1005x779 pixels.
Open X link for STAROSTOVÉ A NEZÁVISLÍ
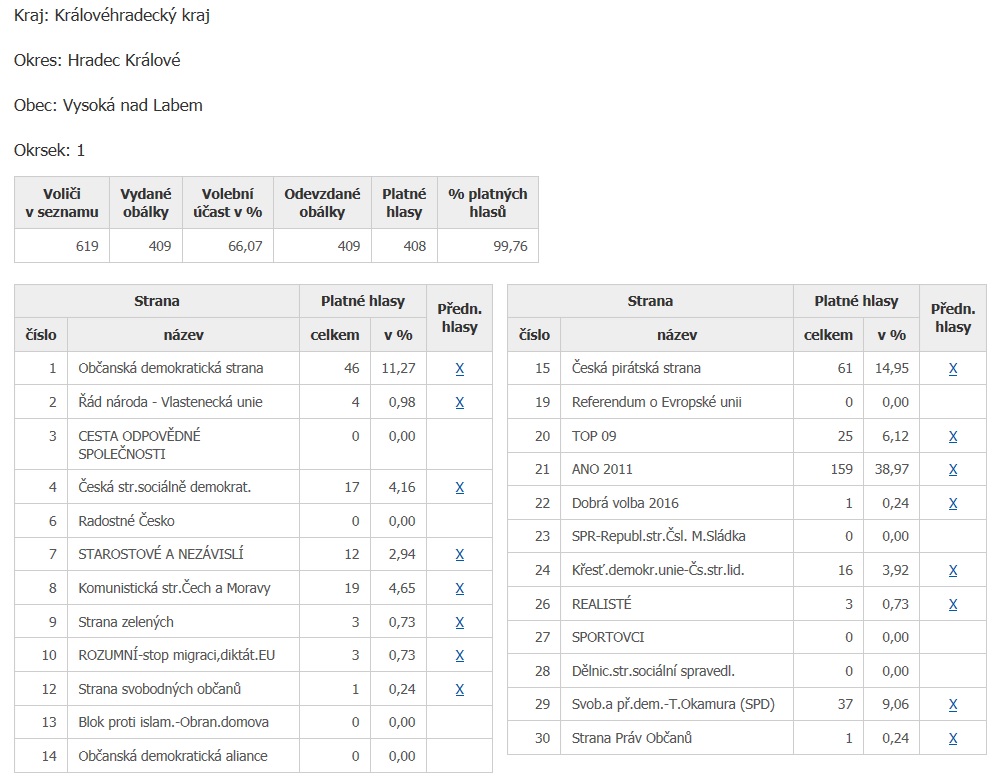460,555
